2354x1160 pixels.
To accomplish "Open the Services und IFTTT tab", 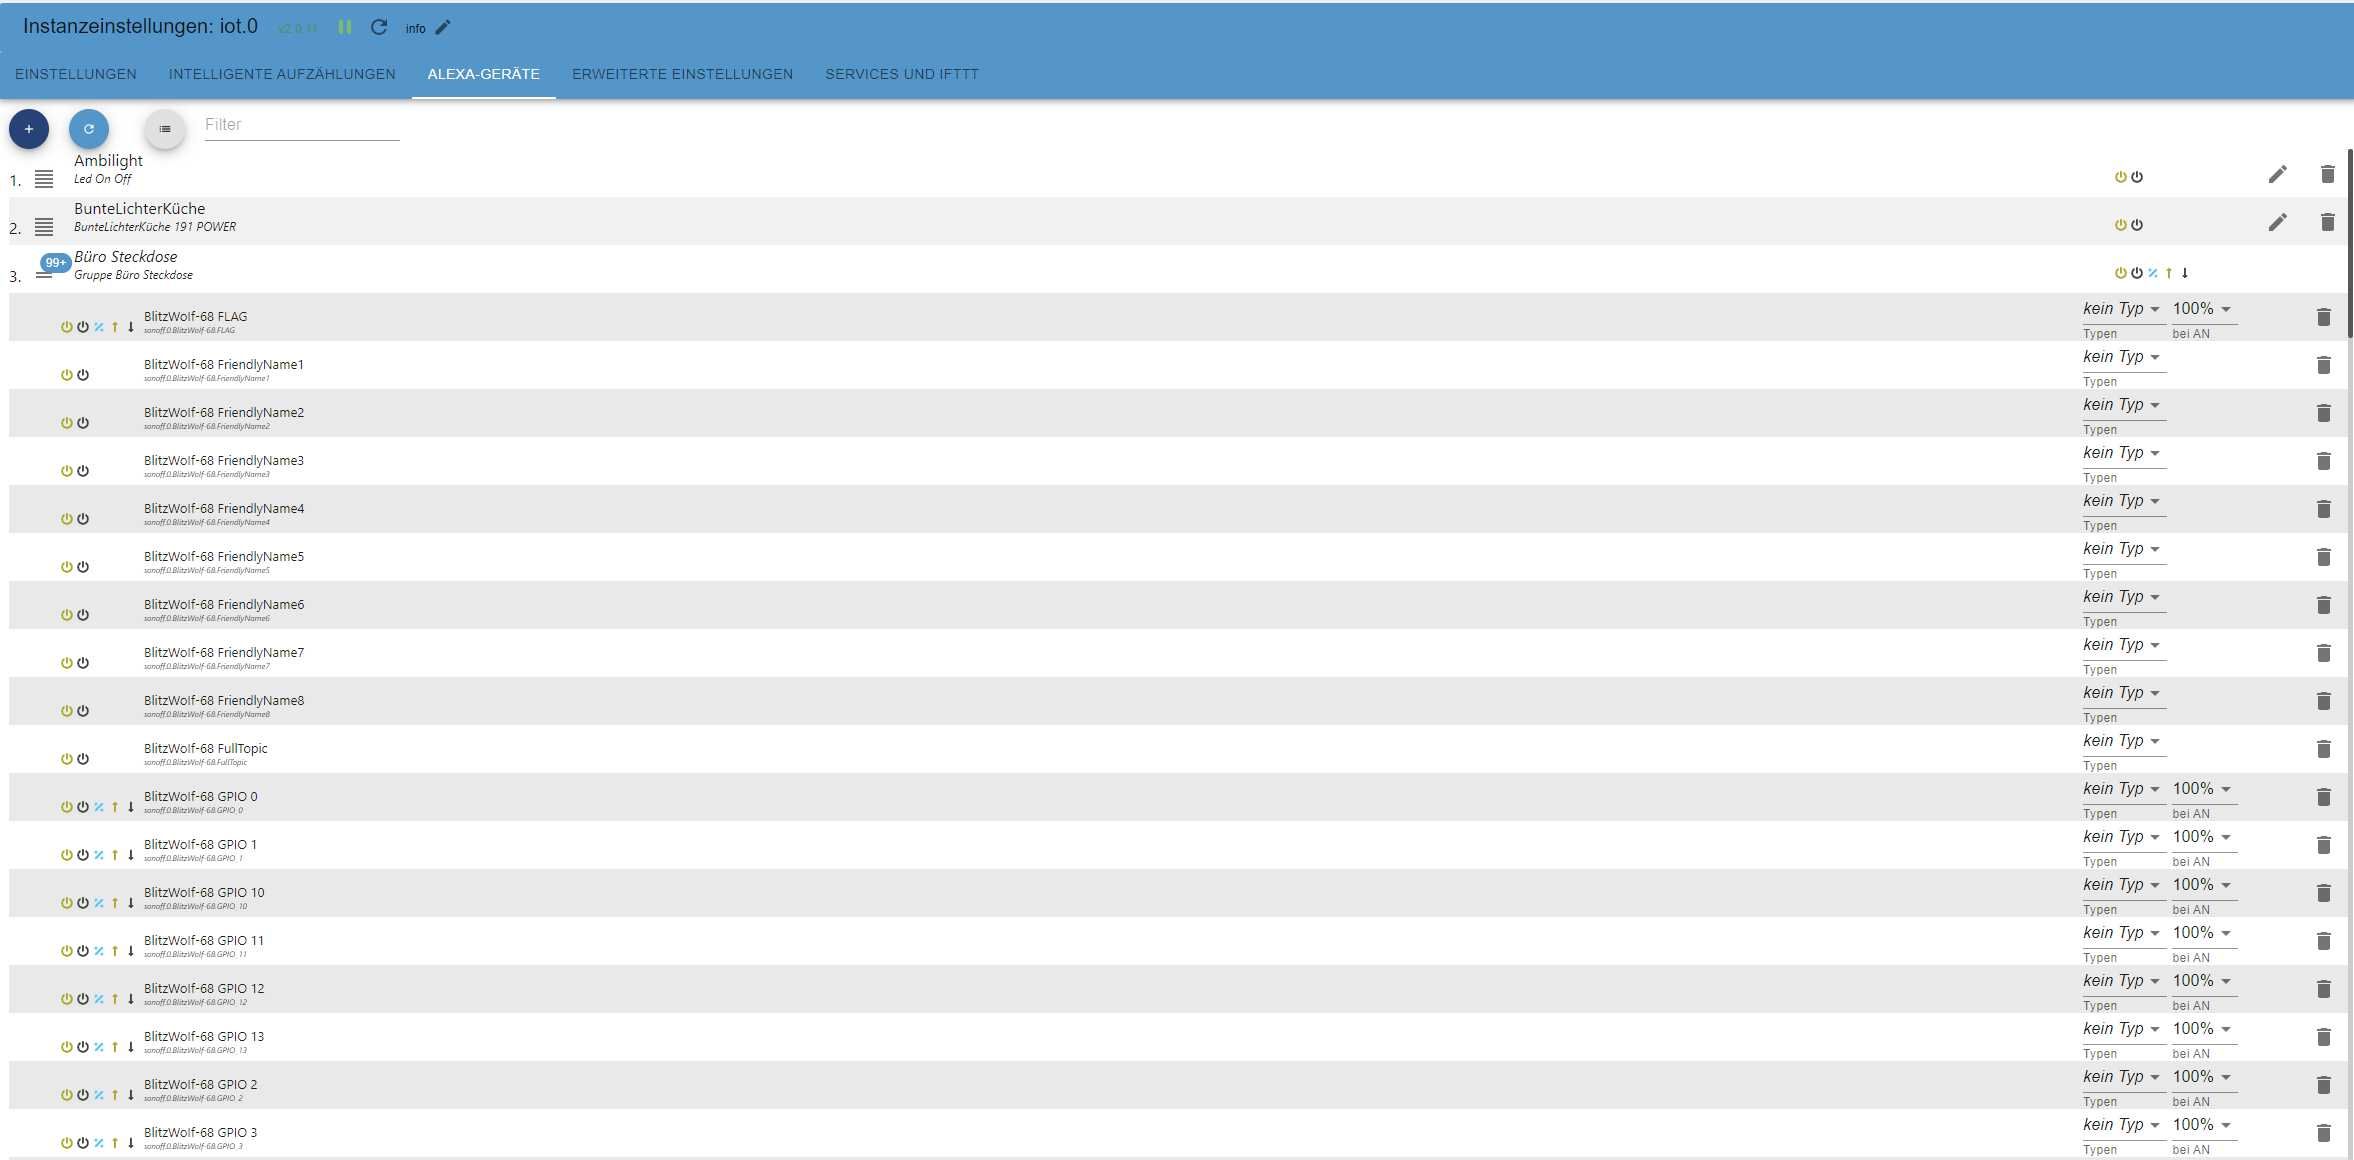I will pyautogui.click(x=901, y=74).
